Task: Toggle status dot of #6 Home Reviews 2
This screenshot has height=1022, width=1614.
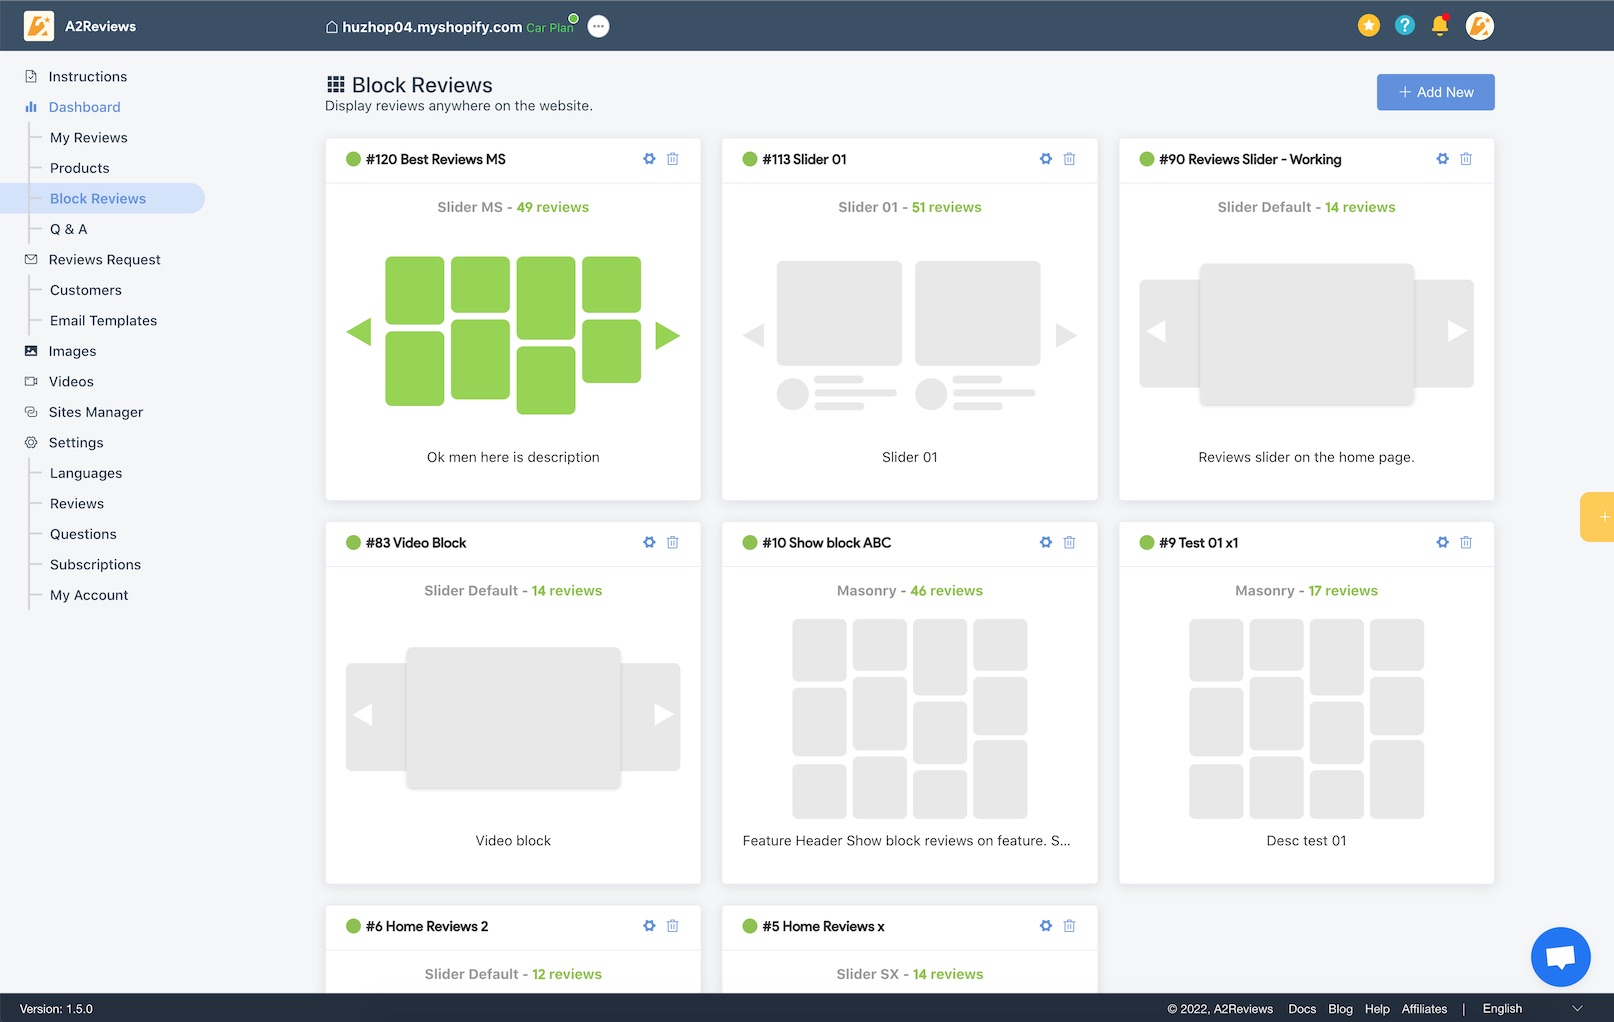Action: [x=353, y=926]
